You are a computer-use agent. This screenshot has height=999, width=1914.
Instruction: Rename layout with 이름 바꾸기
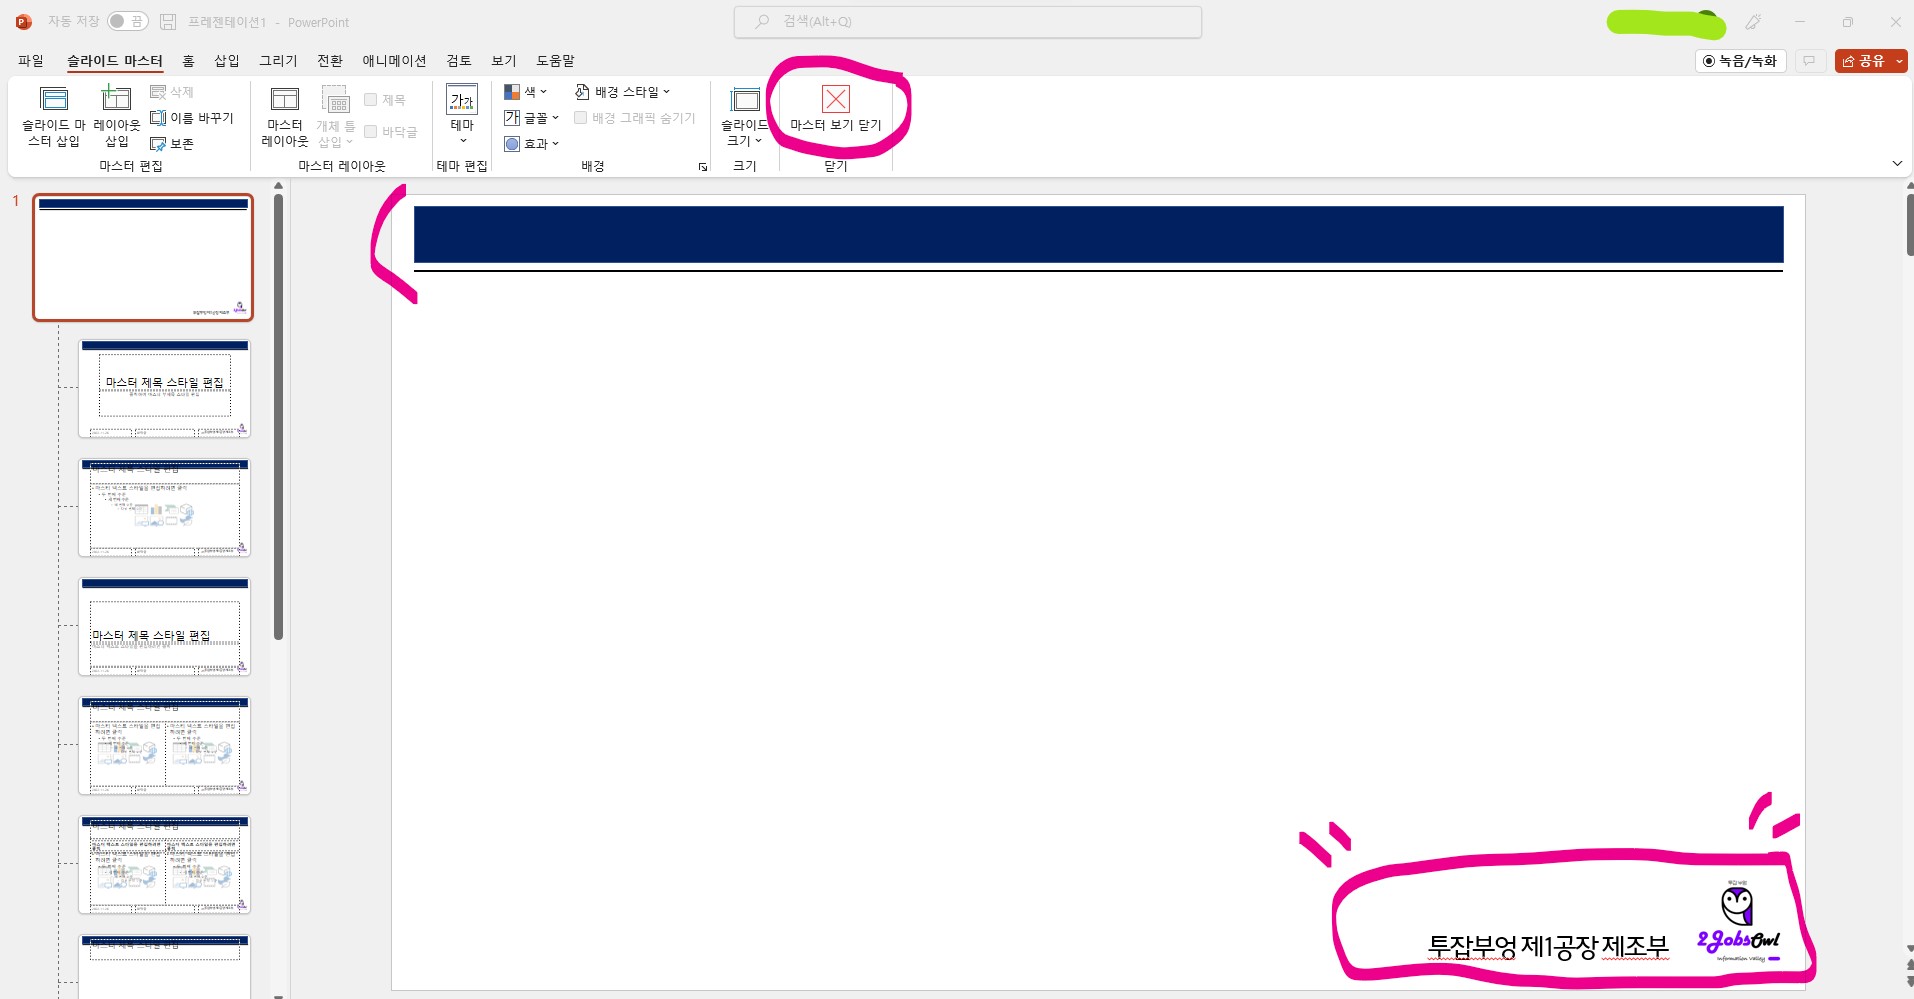(192, 118)
